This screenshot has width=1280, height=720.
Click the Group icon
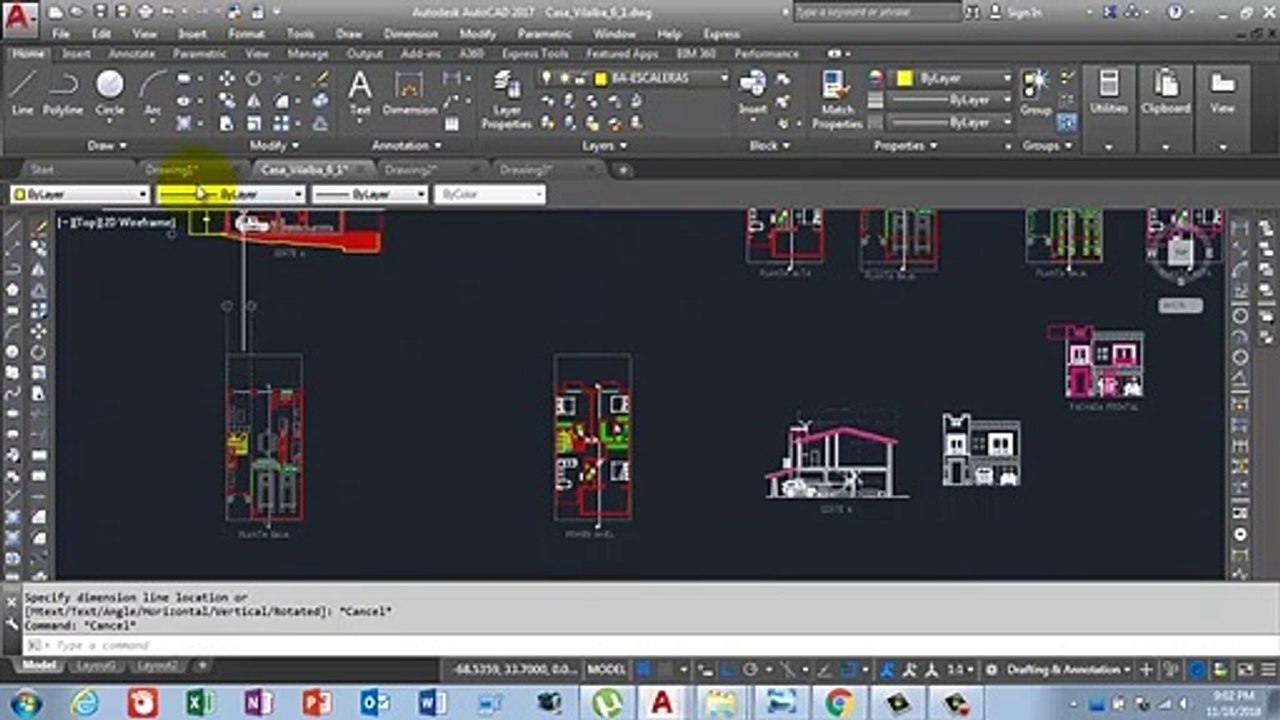tap(1035, 92)
